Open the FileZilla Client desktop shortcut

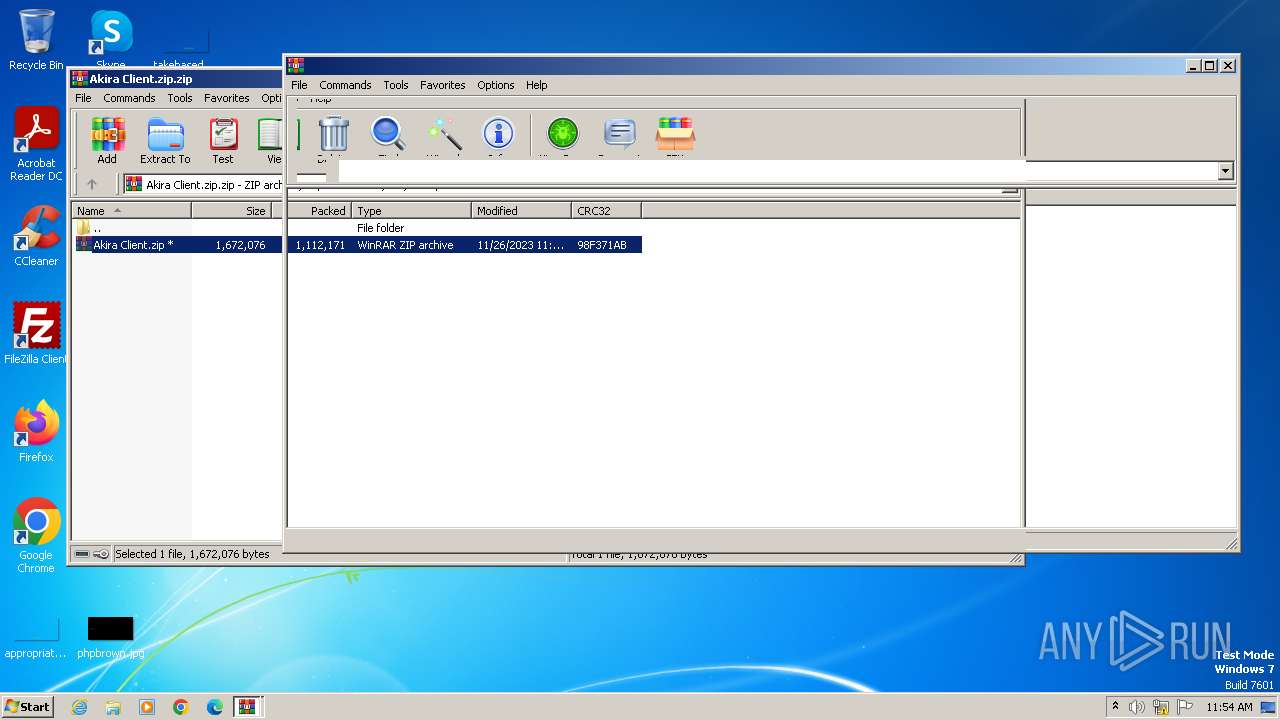(x=36, y=333)
